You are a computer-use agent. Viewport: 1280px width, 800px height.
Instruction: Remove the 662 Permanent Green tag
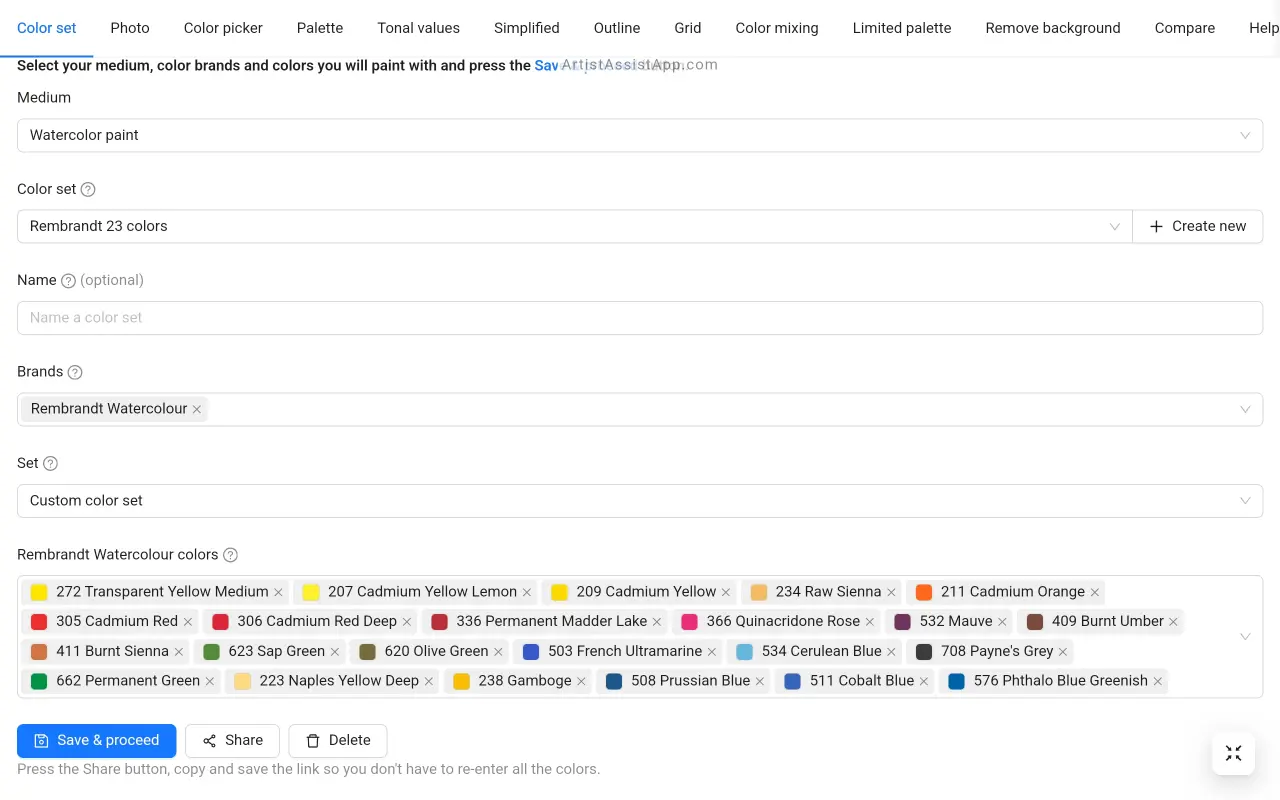pos(210,681)
